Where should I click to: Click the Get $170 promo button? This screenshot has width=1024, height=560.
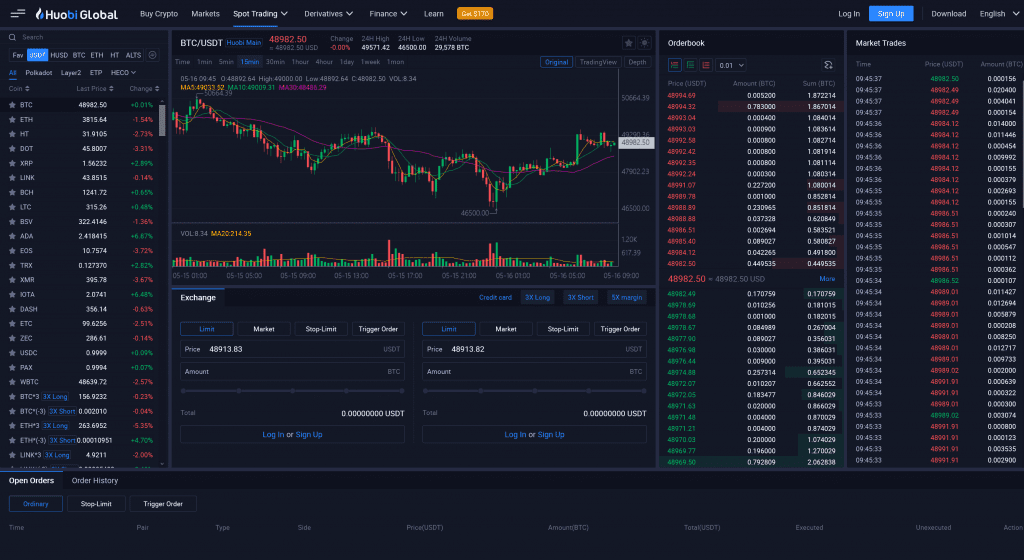click(x=475, y=14)
